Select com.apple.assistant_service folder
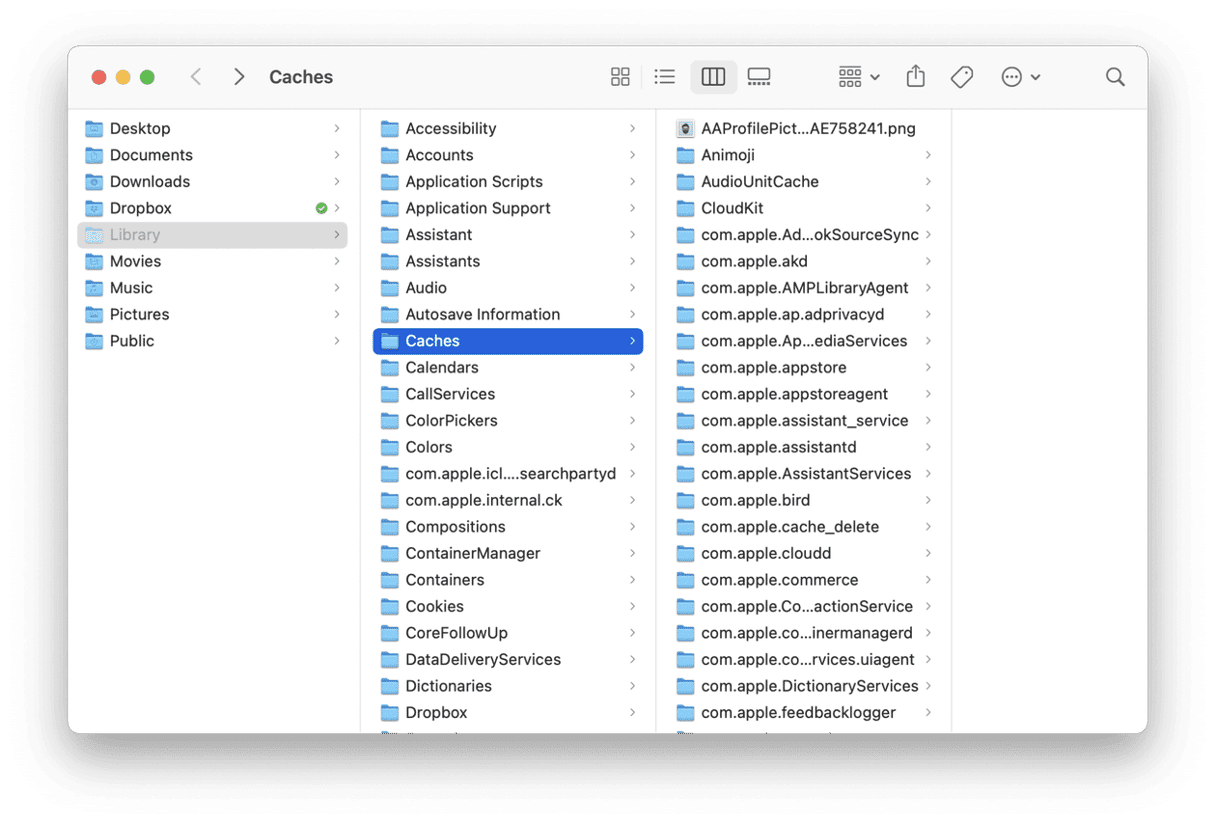1216x823 pixels. pyautogui.click(x=804, y=420)
